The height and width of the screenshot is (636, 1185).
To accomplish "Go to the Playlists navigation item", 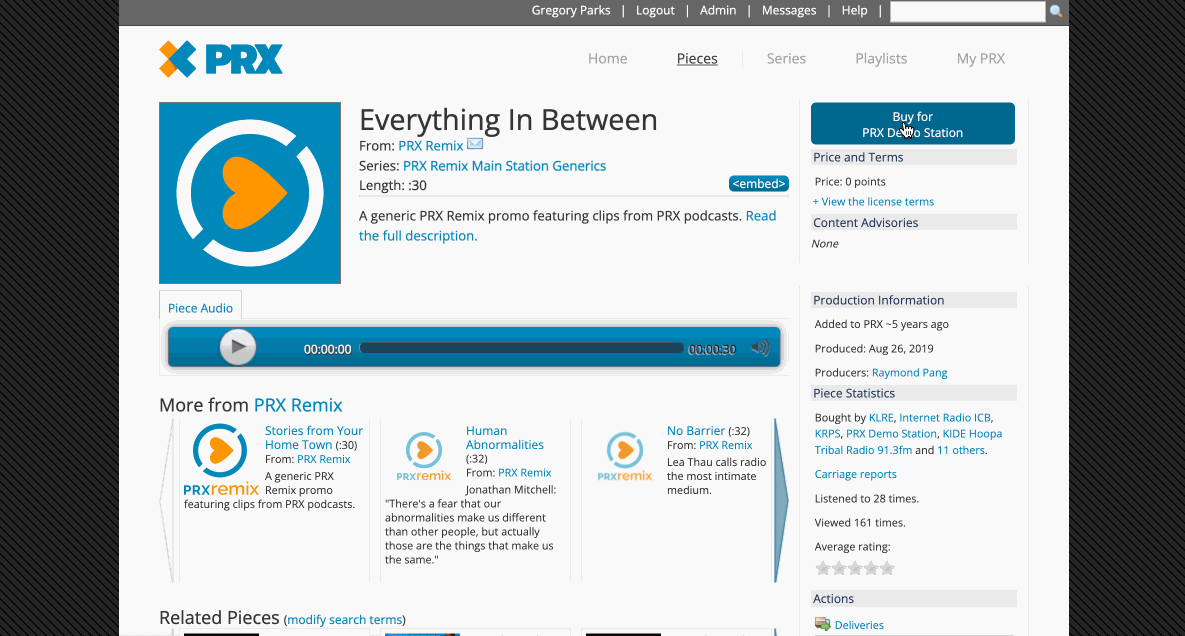I will (881, 58).
